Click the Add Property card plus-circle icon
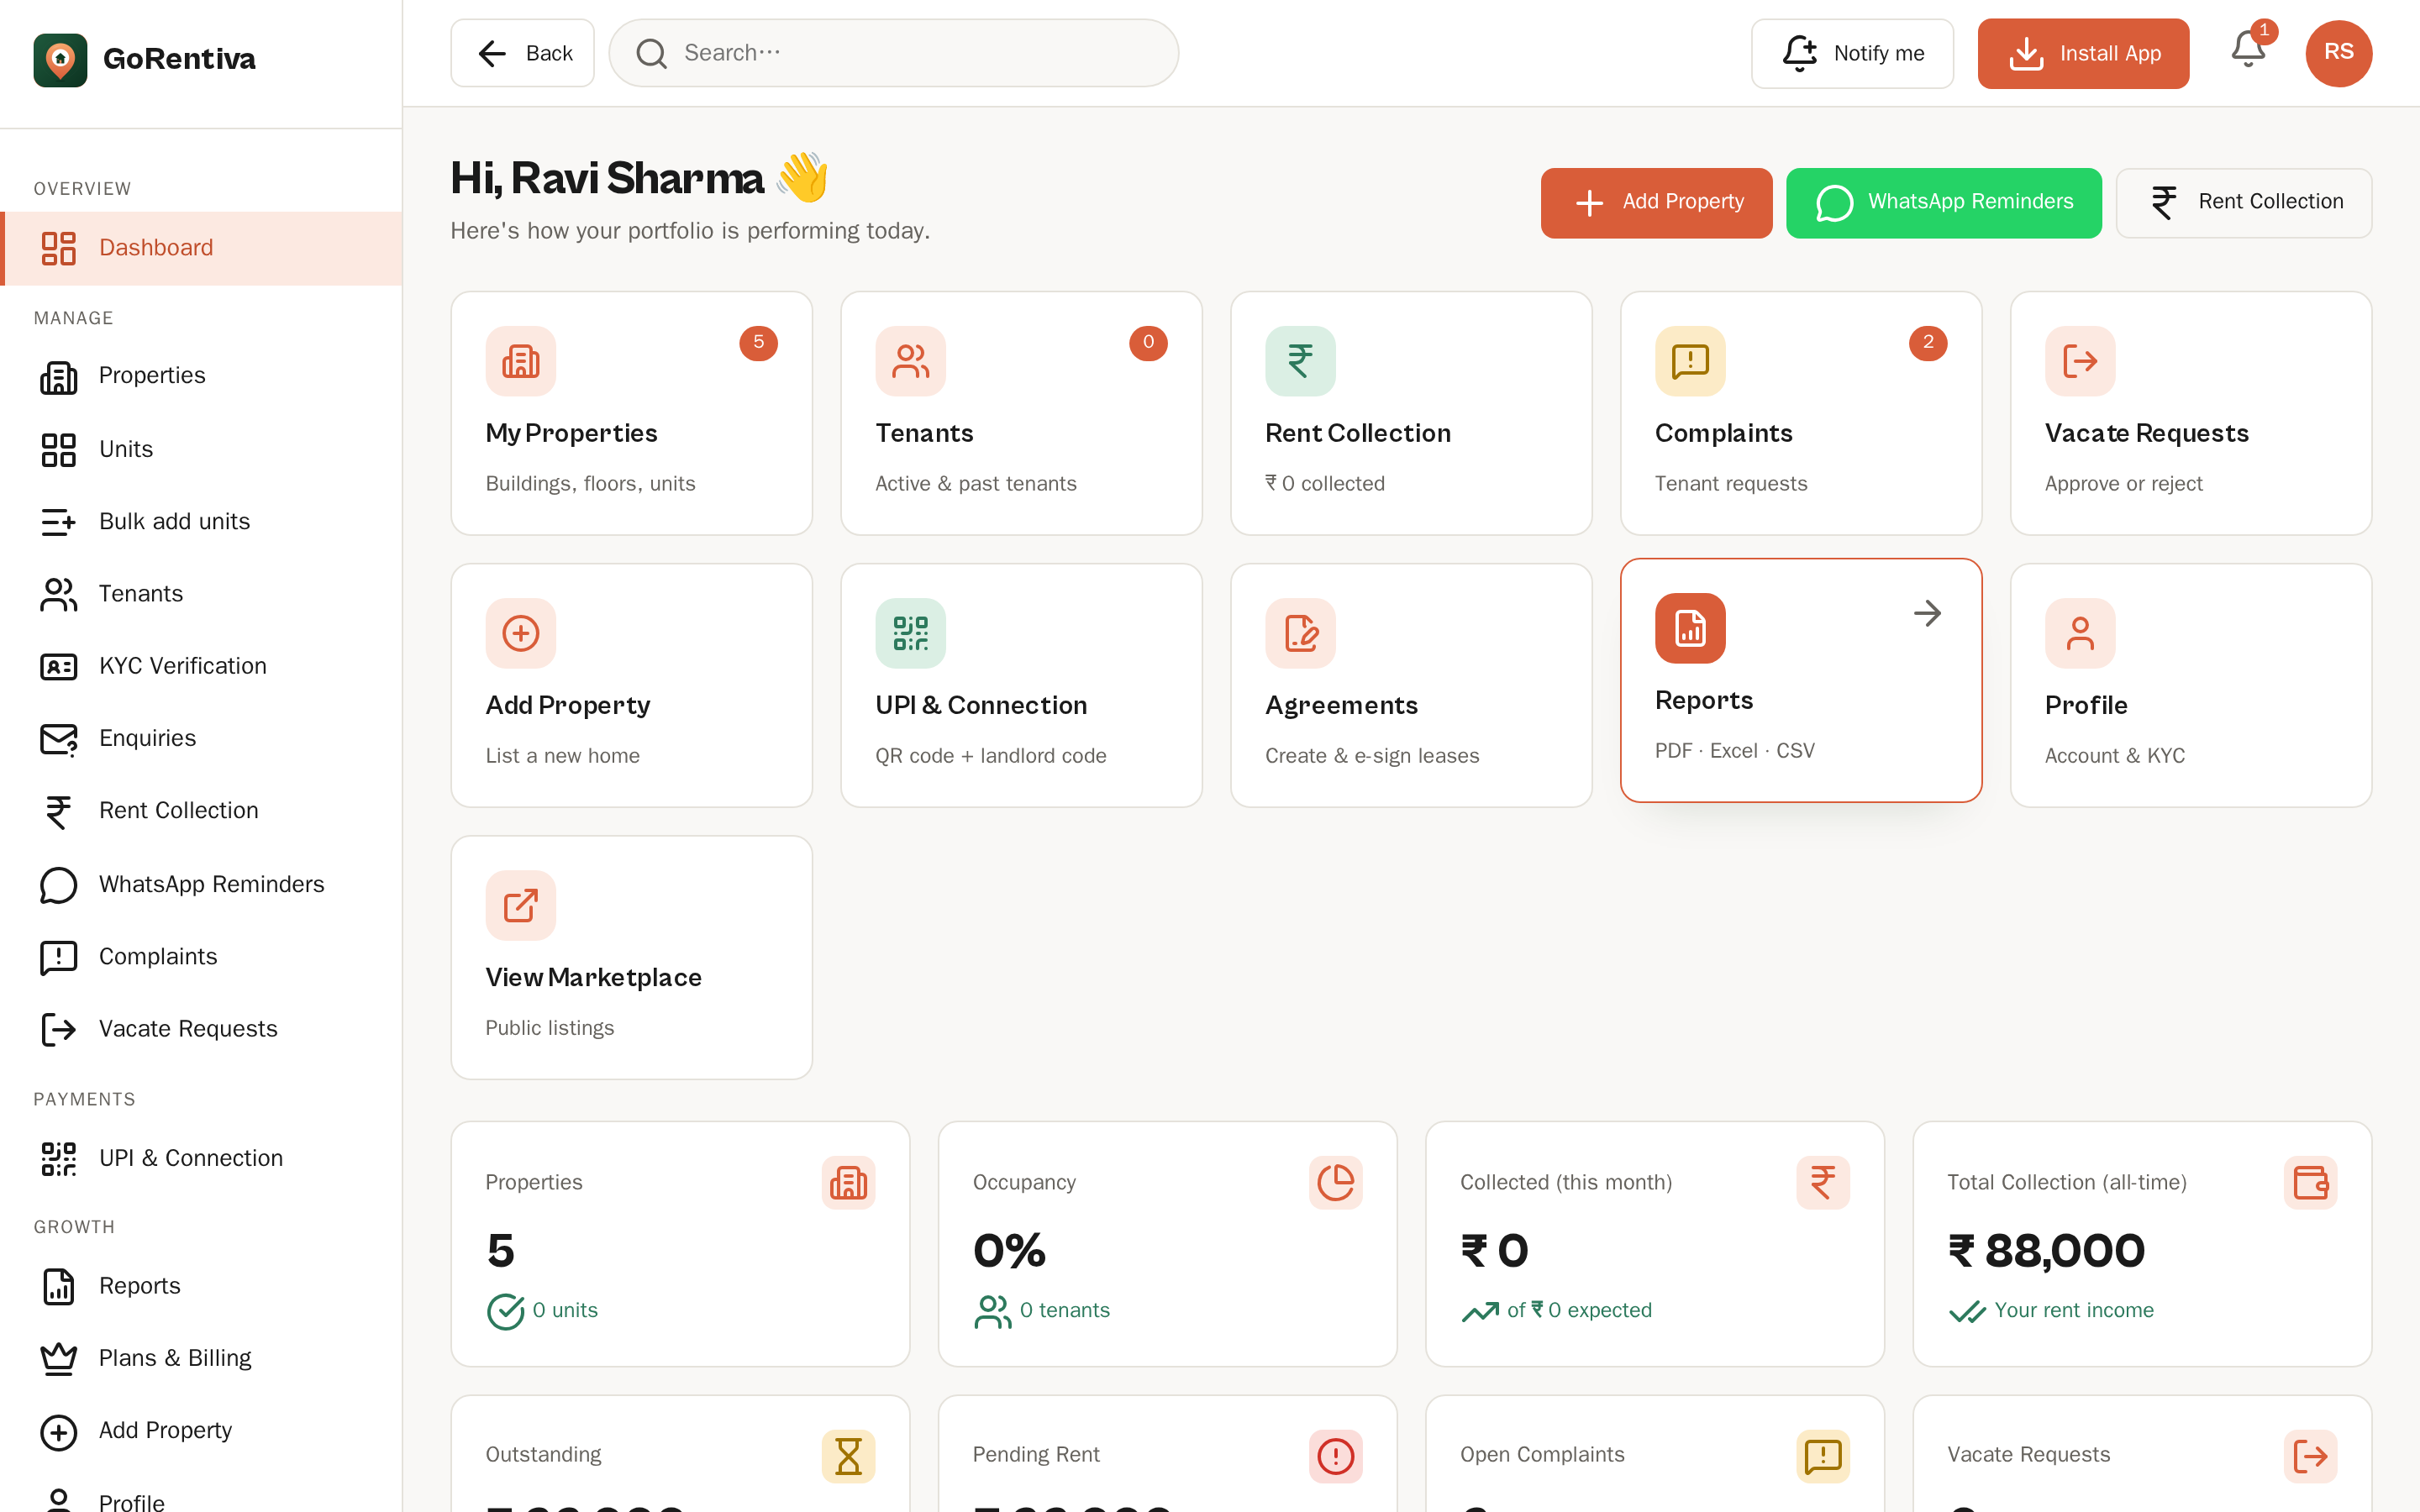 pyautogui.click(x=520, y=632)
